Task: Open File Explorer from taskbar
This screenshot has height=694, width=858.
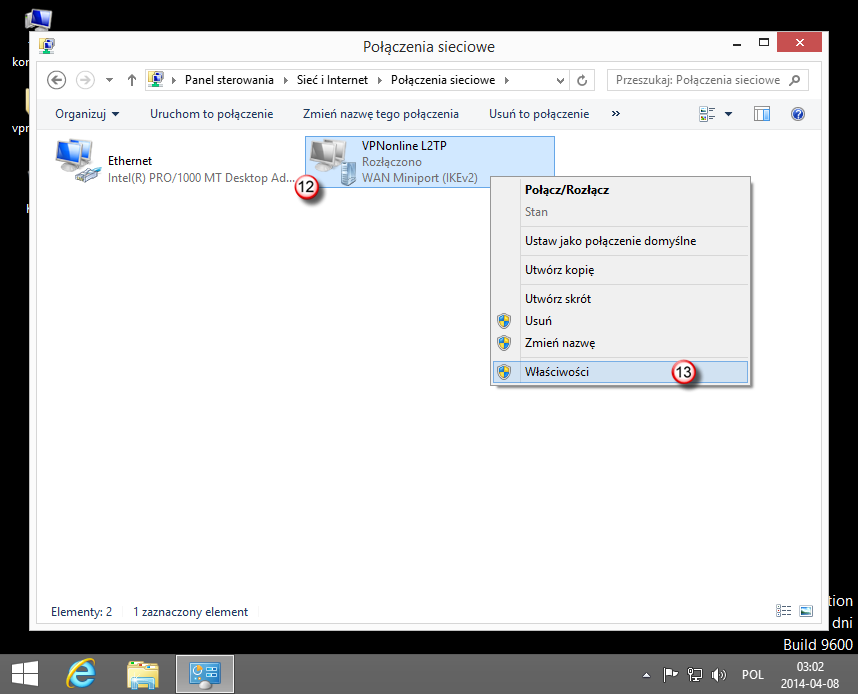Action: 143,674
